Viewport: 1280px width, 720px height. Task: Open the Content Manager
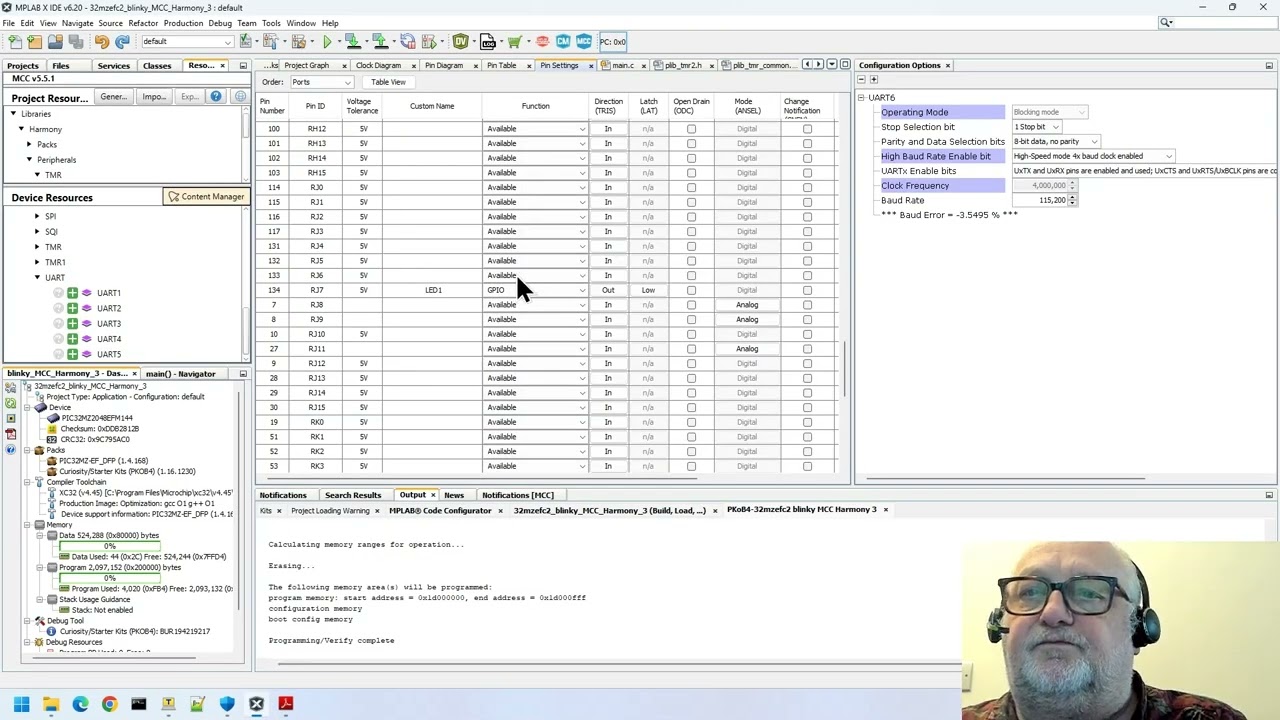tap(206, 197)
